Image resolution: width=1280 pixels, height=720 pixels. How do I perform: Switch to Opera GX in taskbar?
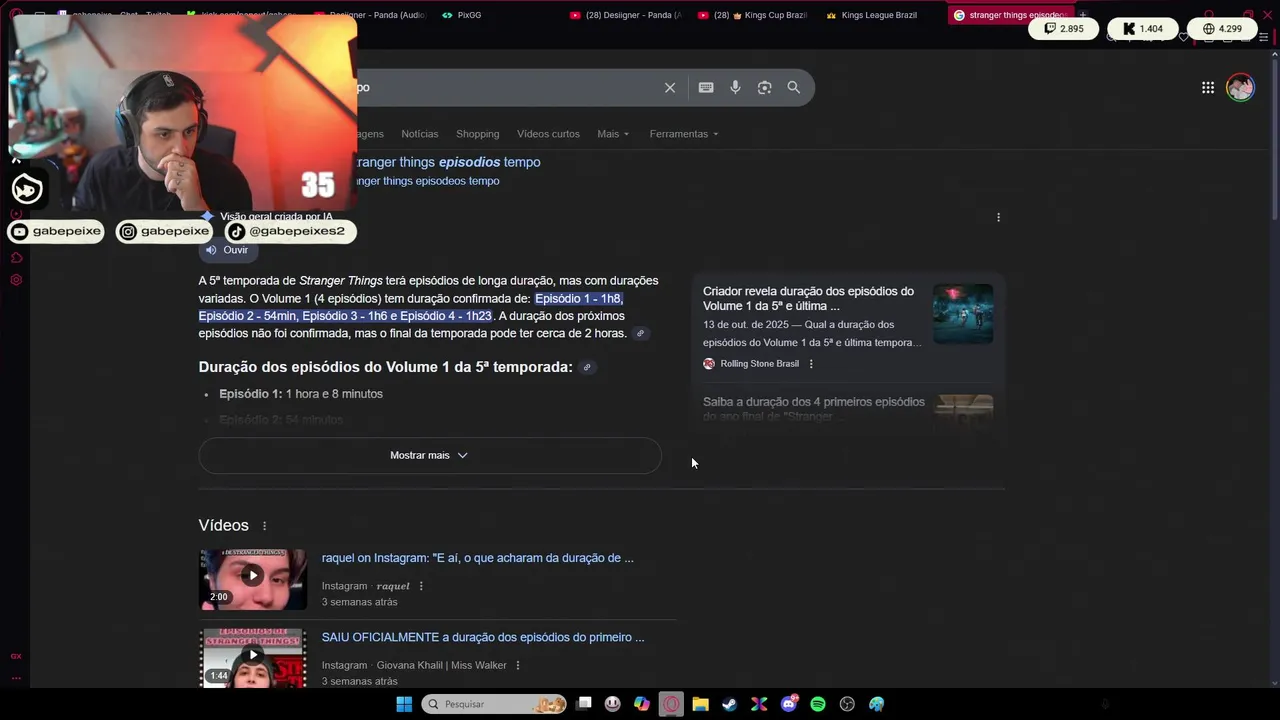point(671,704)
